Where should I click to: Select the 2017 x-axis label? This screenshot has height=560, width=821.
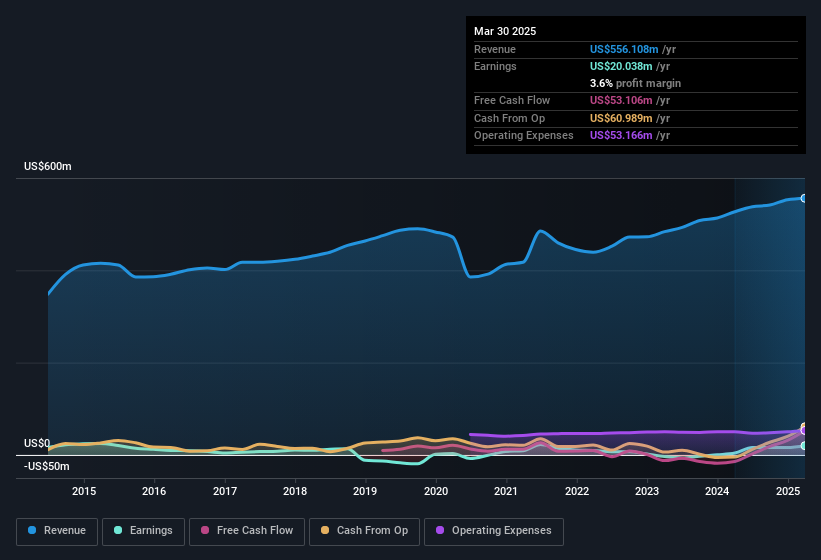225,491
